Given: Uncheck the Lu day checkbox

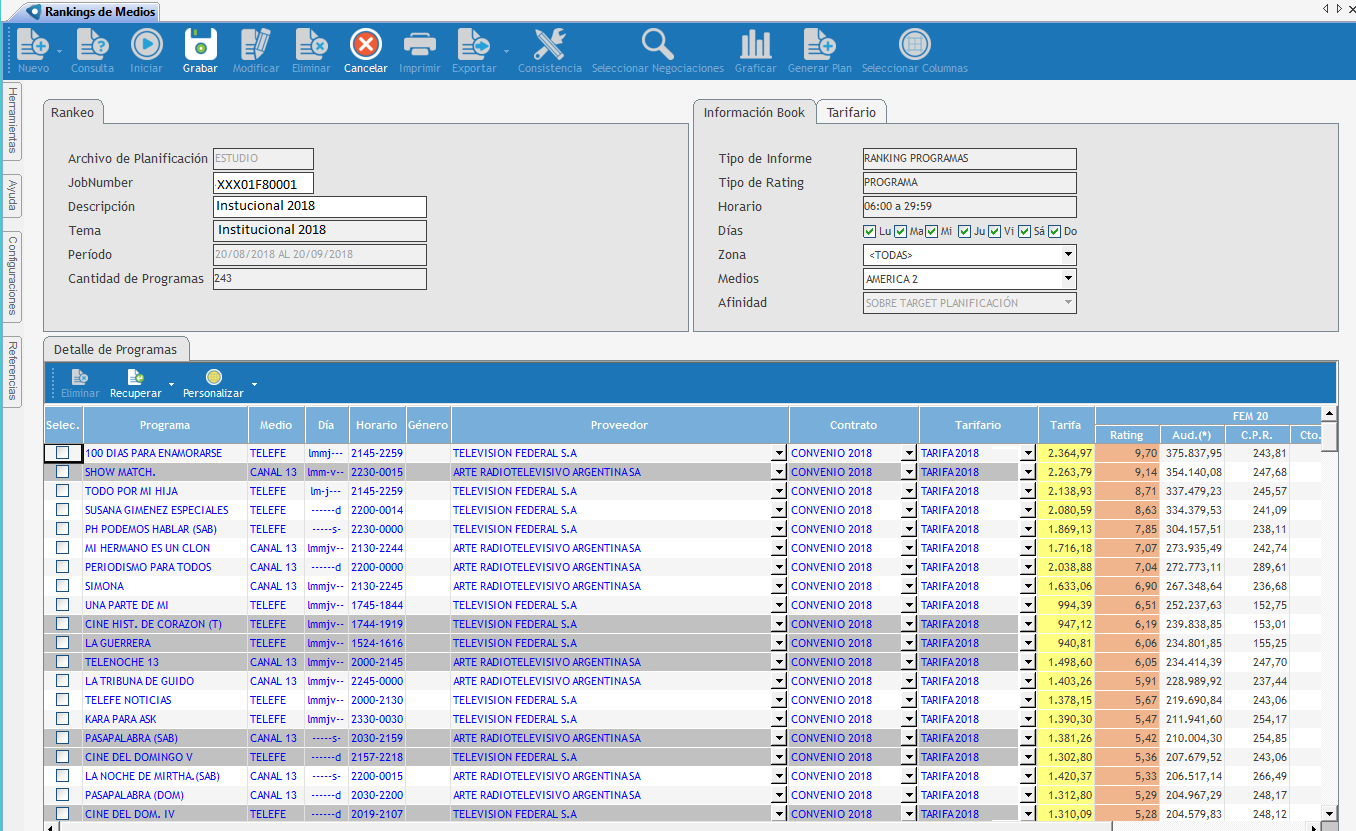Looking at the screenshot, I should (x=870, y=232).
